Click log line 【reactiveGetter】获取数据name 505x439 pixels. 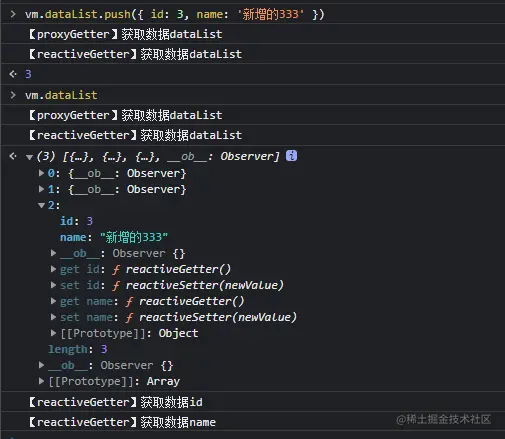(x=122, y=422)
